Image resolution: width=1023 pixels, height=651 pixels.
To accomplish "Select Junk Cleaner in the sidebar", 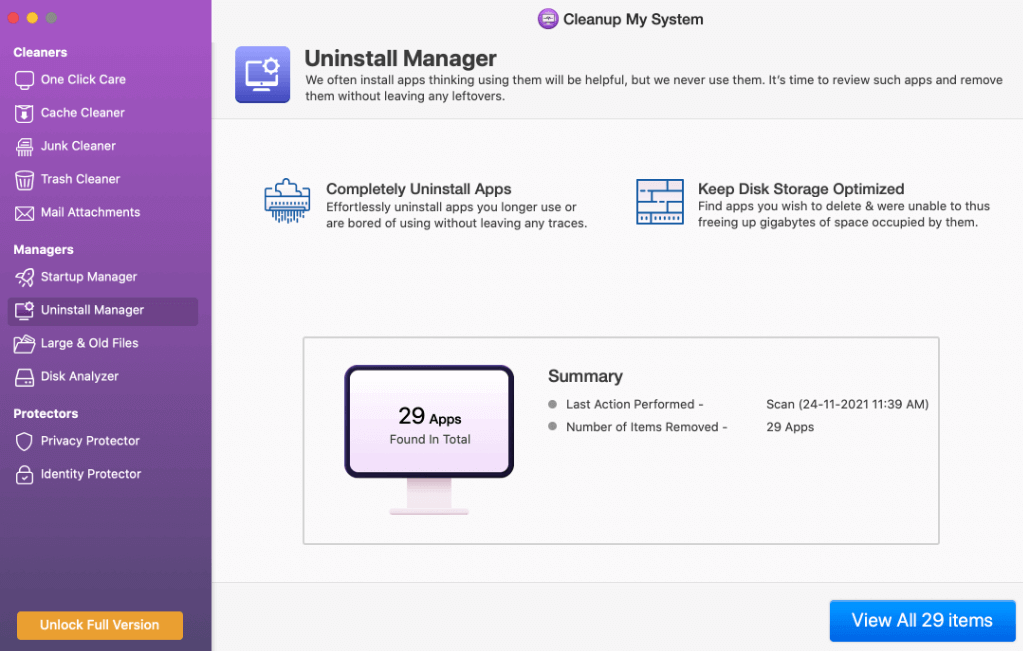I will click(103, 146).
